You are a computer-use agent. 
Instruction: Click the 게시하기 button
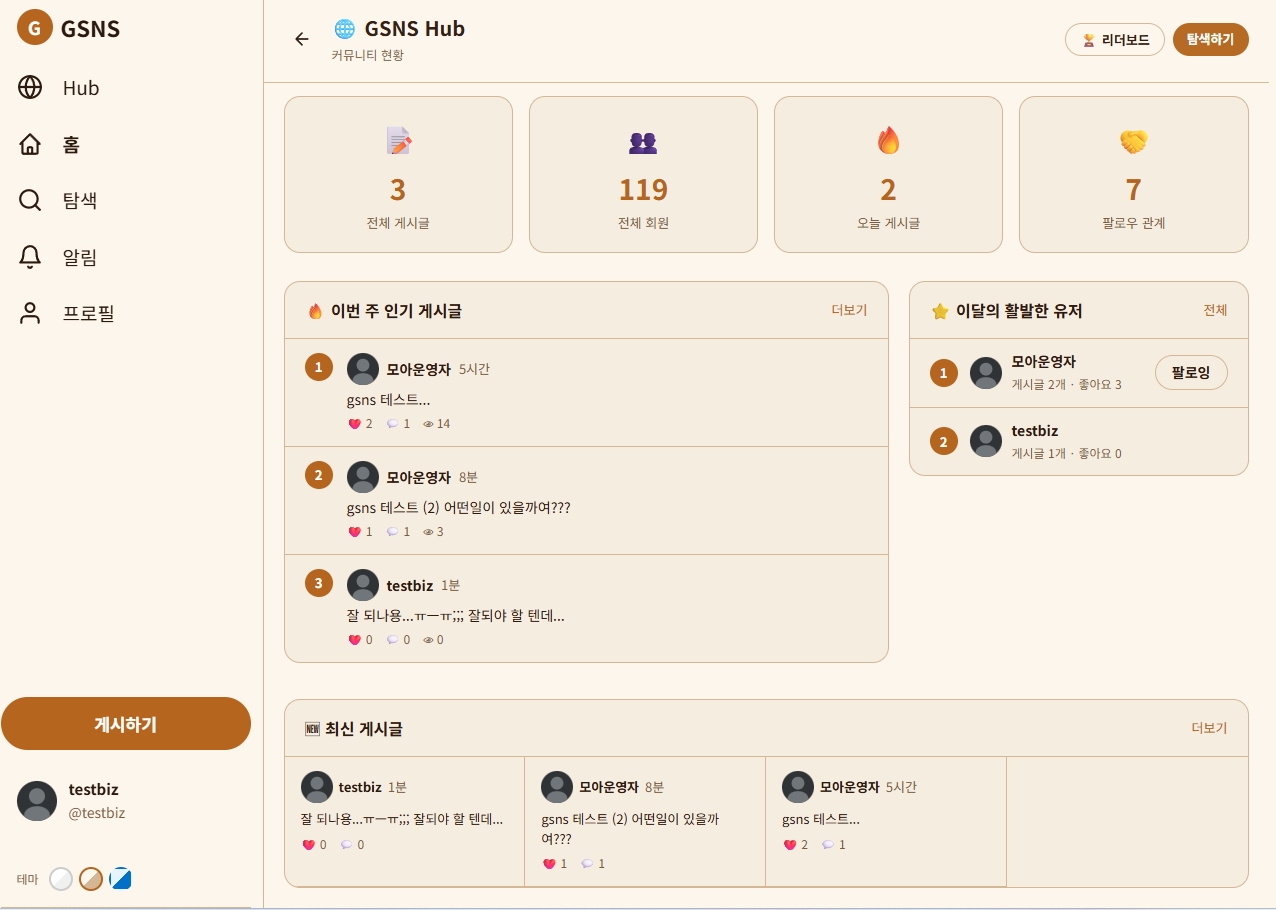(126, 724)
